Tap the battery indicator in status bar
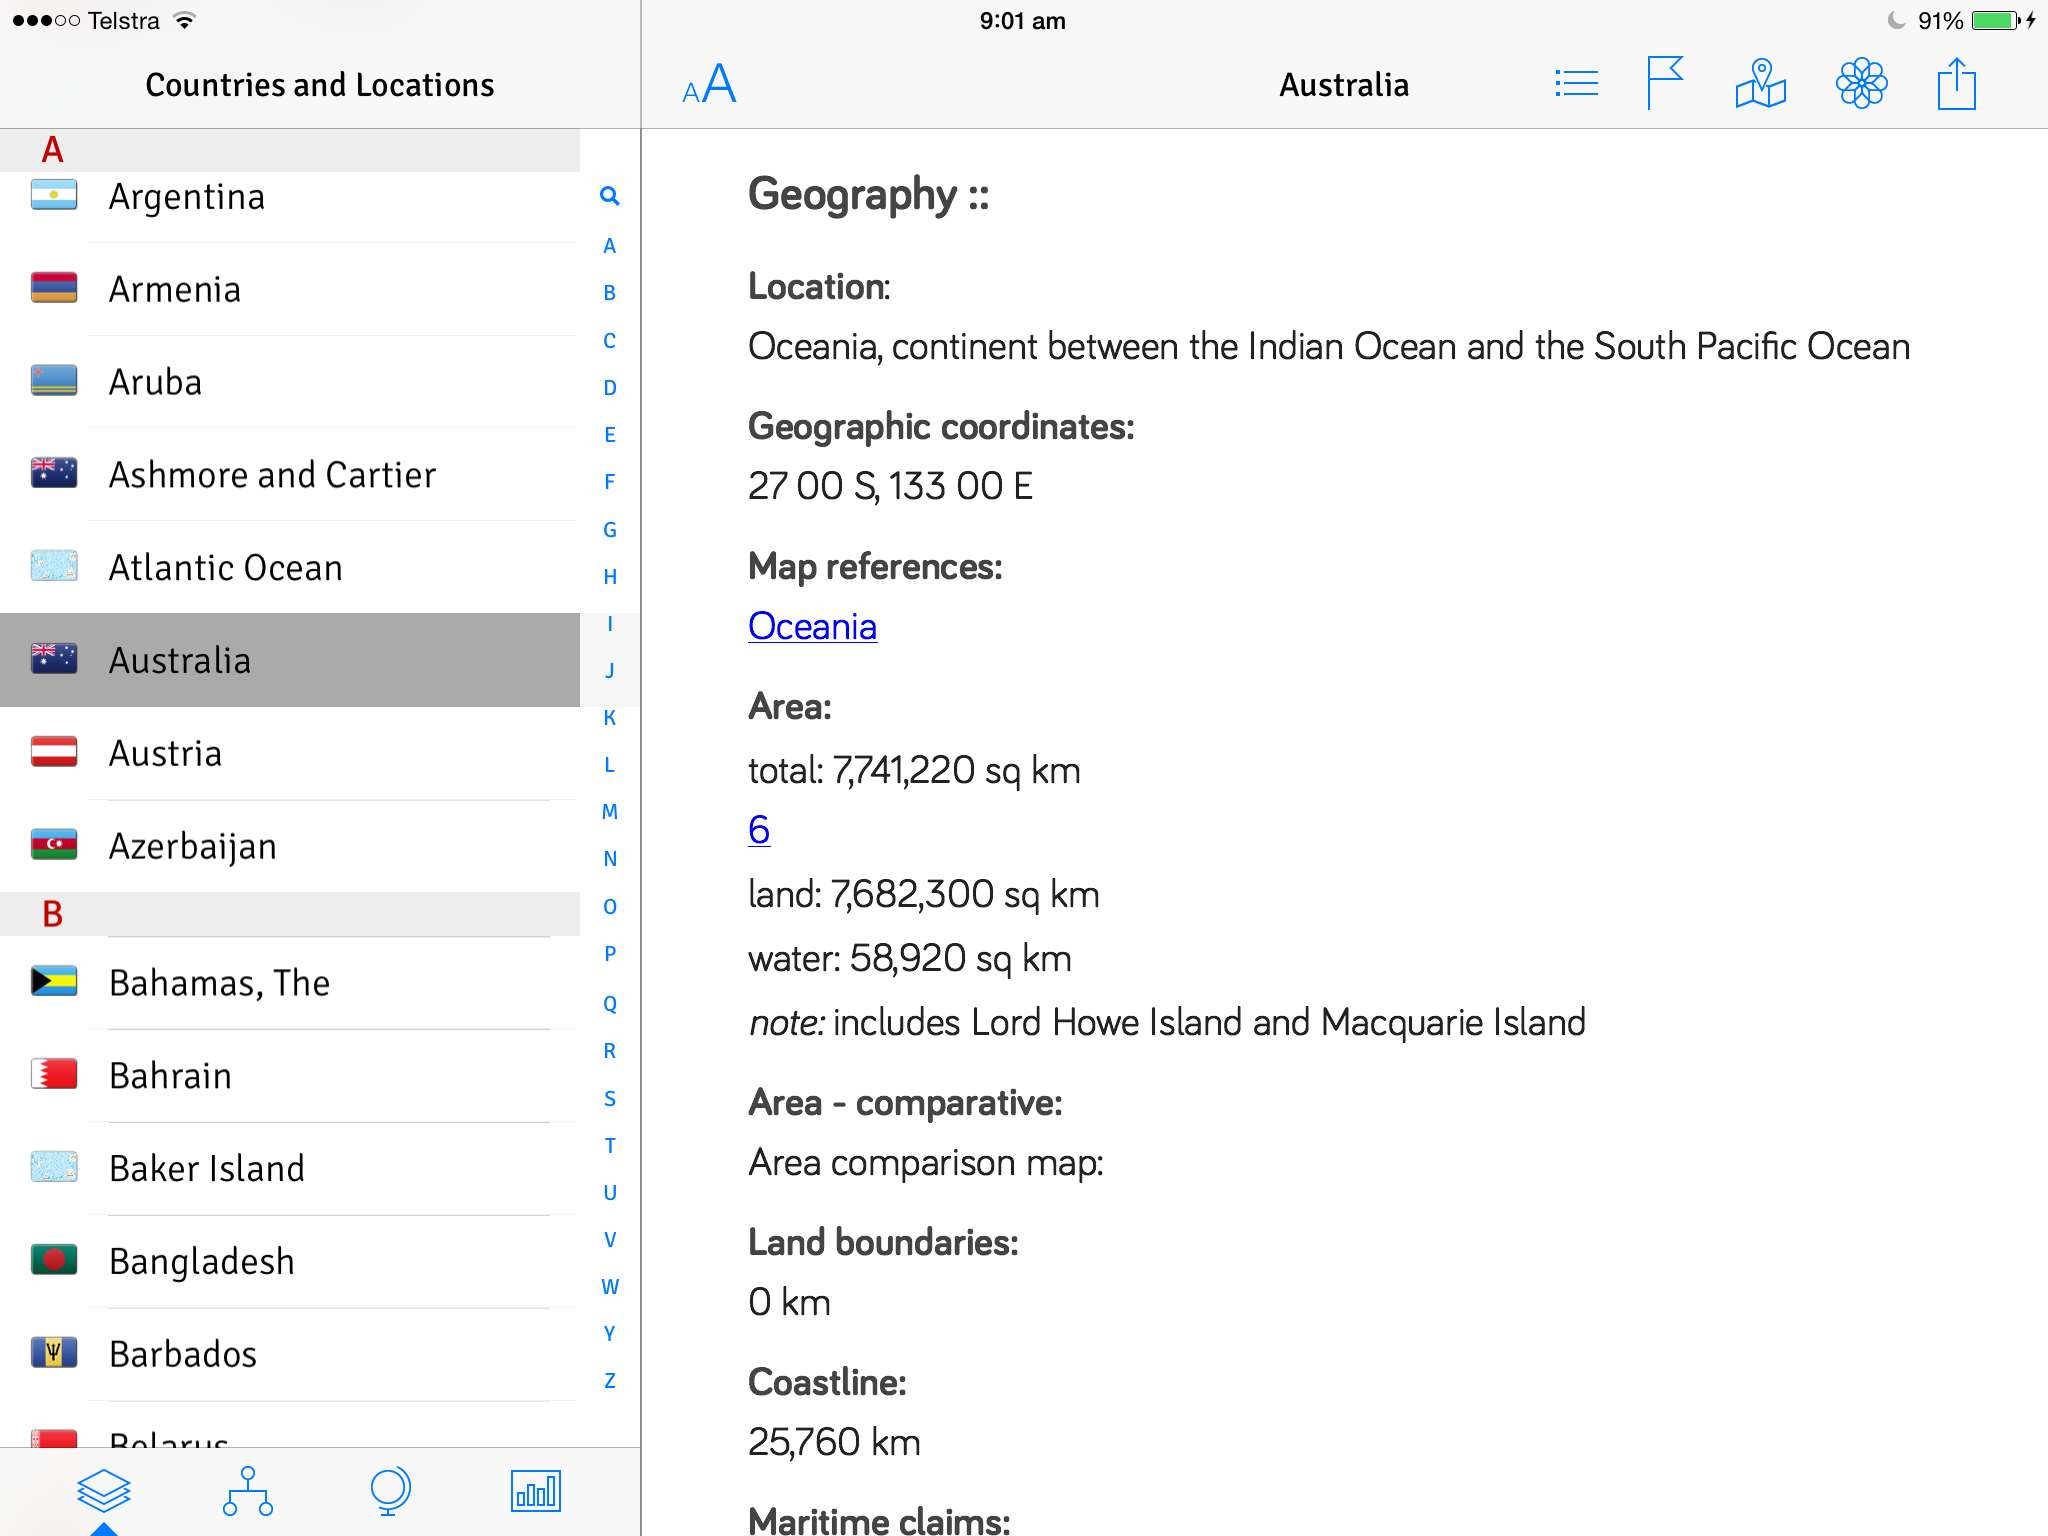The width and height of the screenshot is (2048, 1536). (x=1996, y=21)
